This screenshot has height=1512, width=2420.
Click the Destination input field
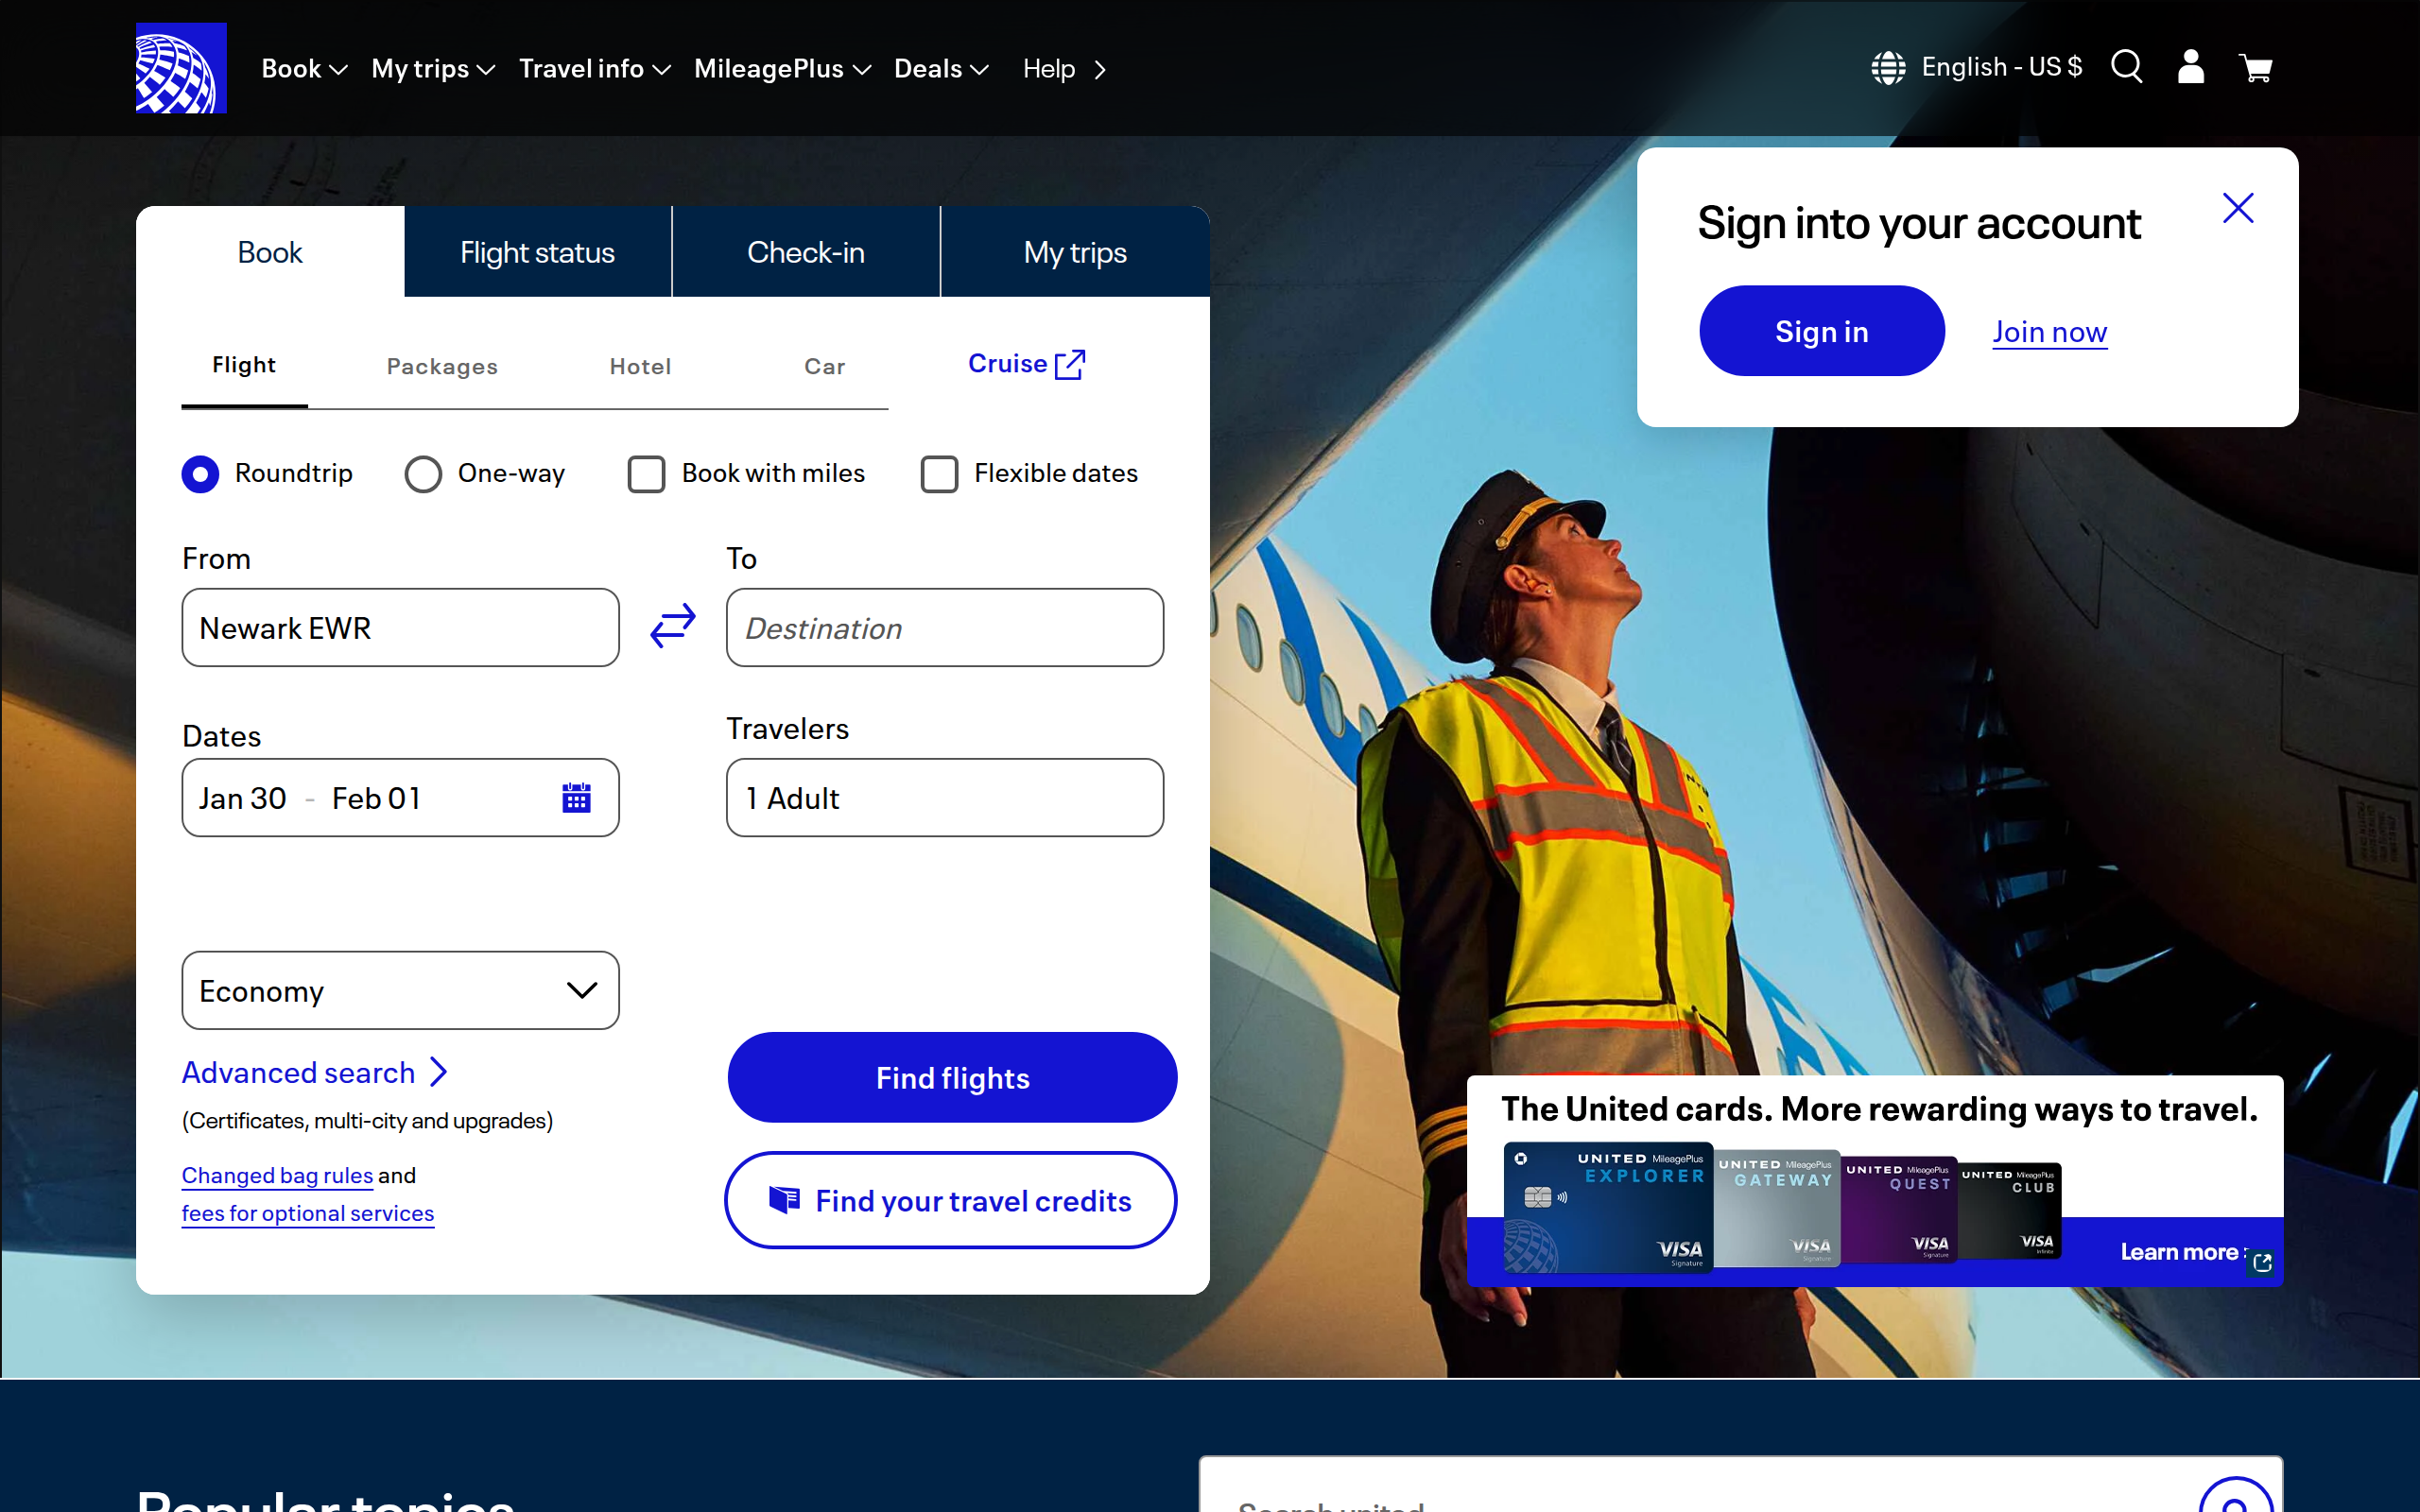tap(944, 628)
